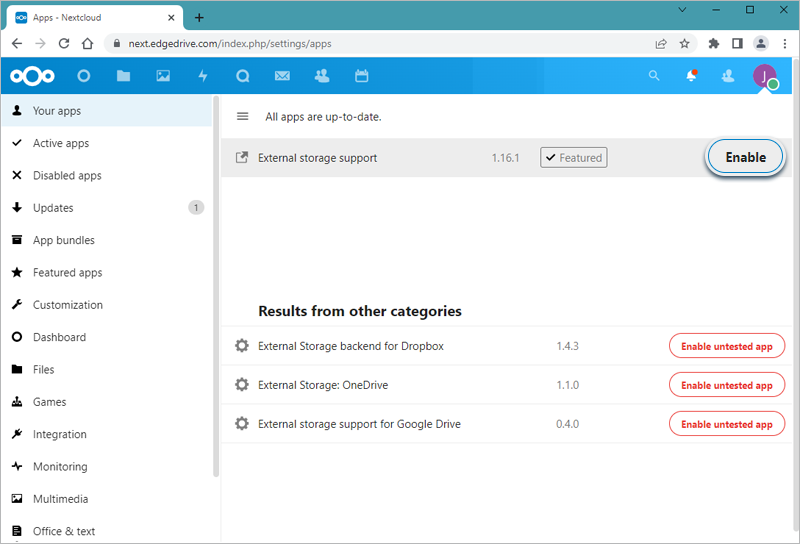
Task: Open Chrome profile icon
Action: point(761,43)
